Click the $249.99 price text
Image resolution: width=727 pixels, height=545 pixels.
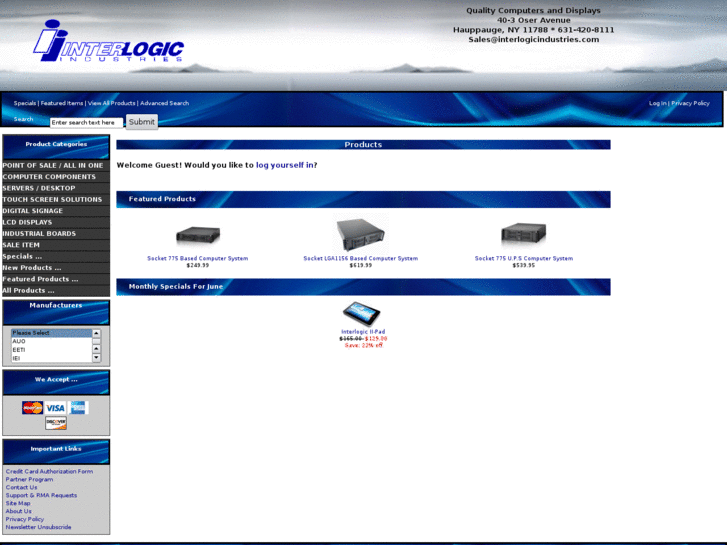[x=198, y=265]
